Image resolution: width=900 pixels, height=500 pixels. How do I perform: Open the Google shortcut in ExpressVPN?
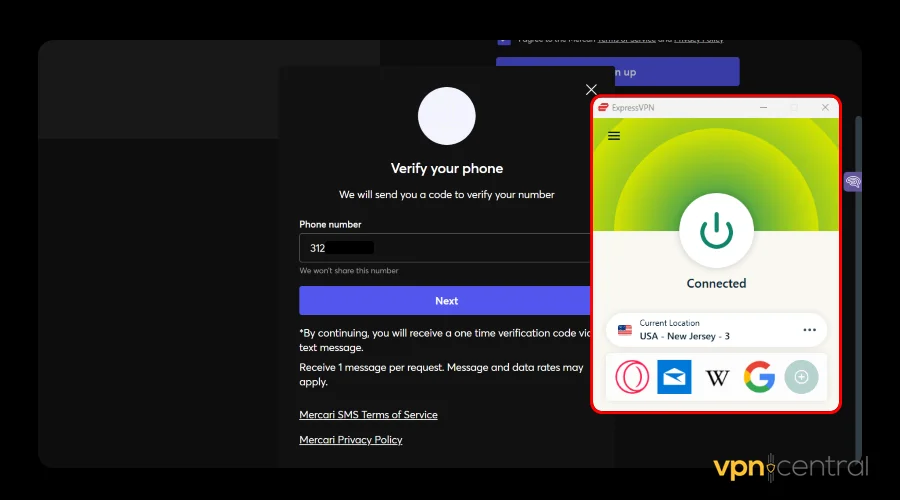click(759, 377)
